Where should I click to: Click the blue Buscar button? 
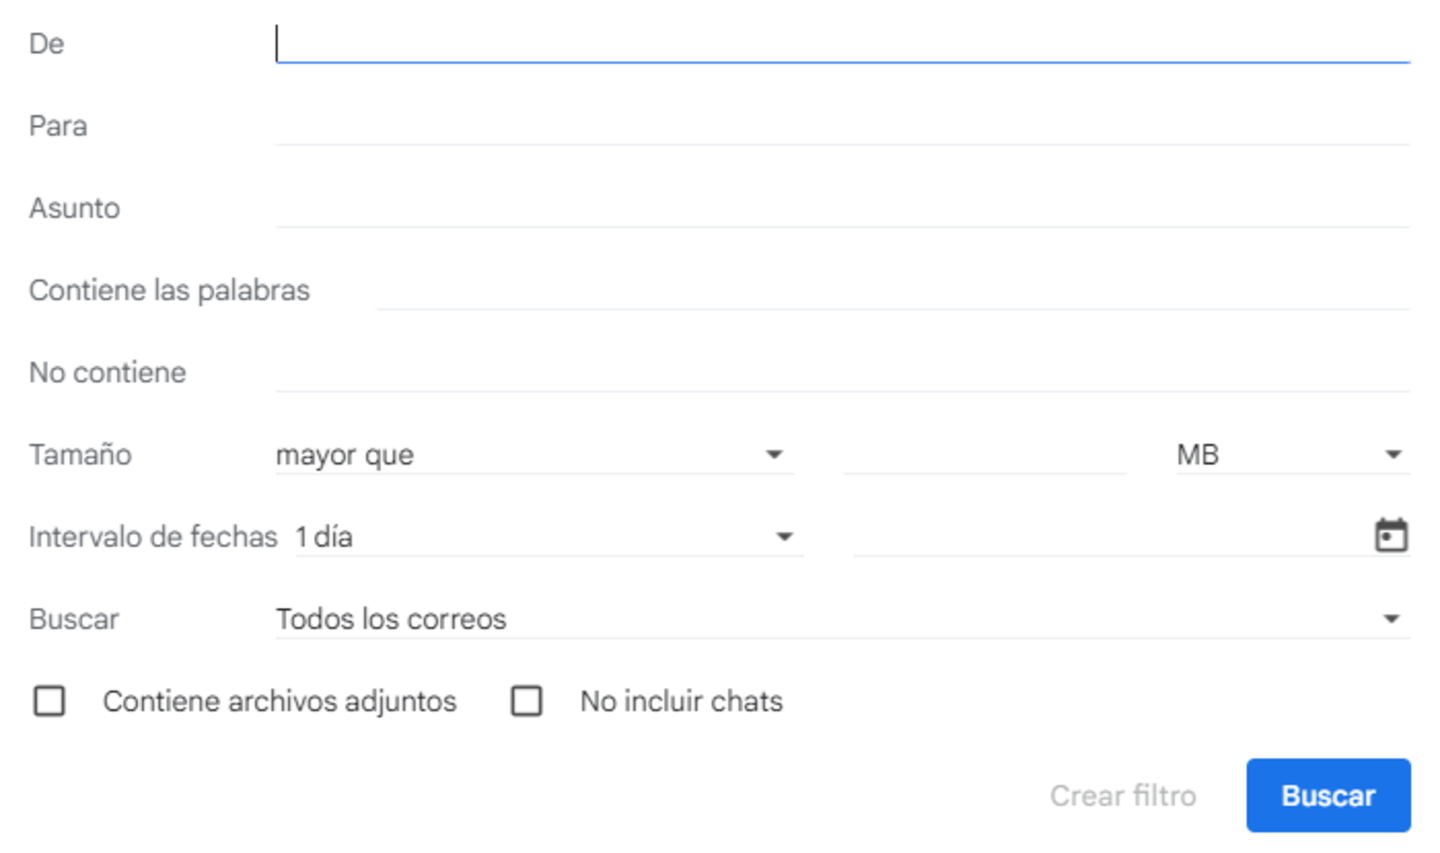pos(1328,795)
